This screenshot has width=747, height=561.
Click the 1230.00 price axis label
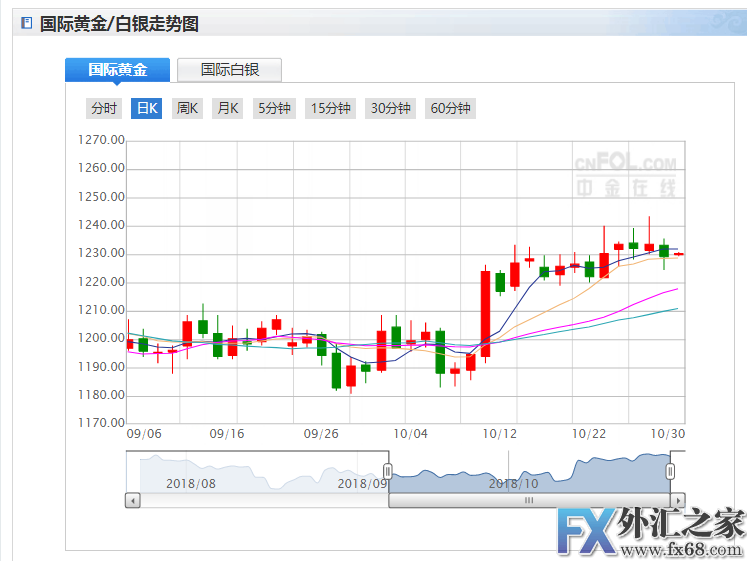[x=101, y=253]
